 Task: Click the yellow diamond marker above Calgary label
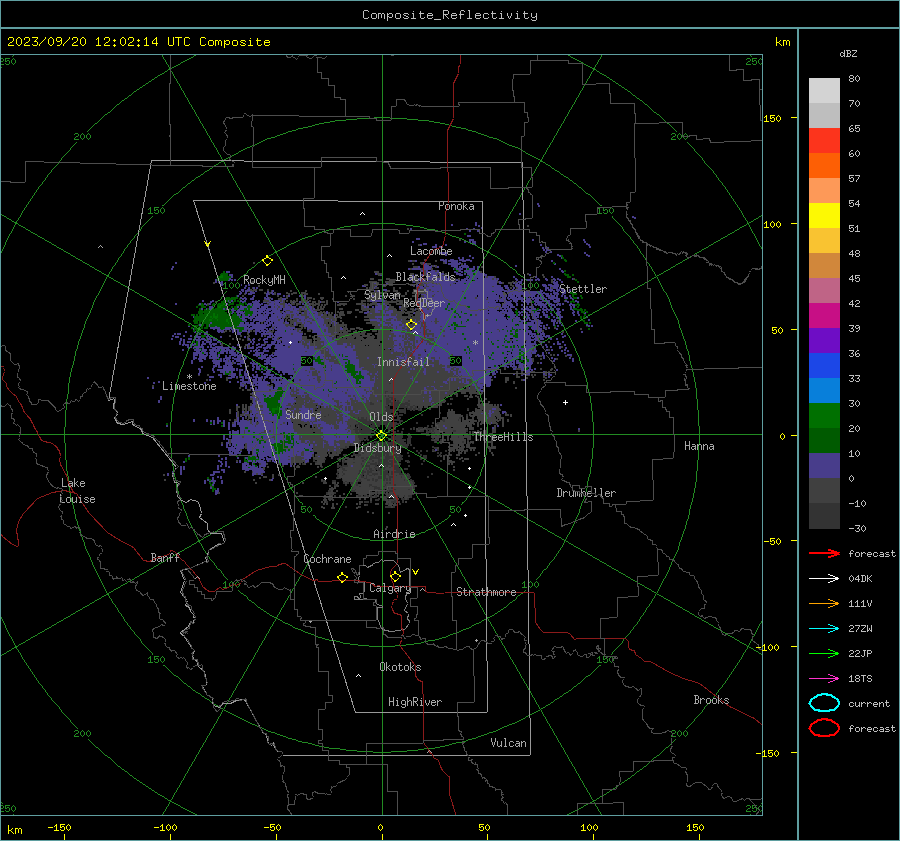point(395,576)
